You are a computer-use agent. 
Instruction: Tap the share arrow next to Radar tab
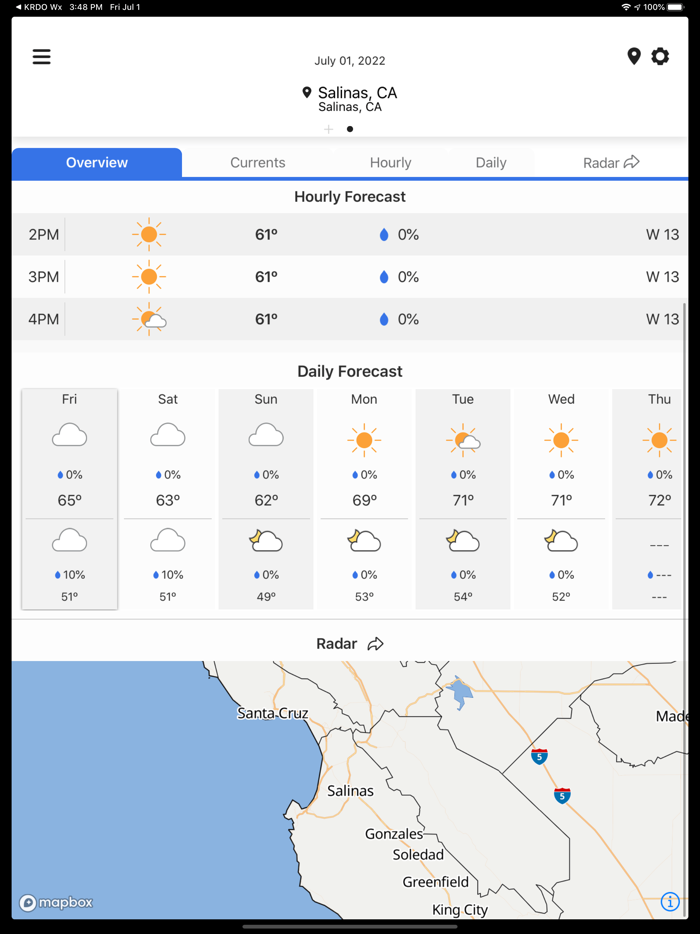[x=631, y=161]
